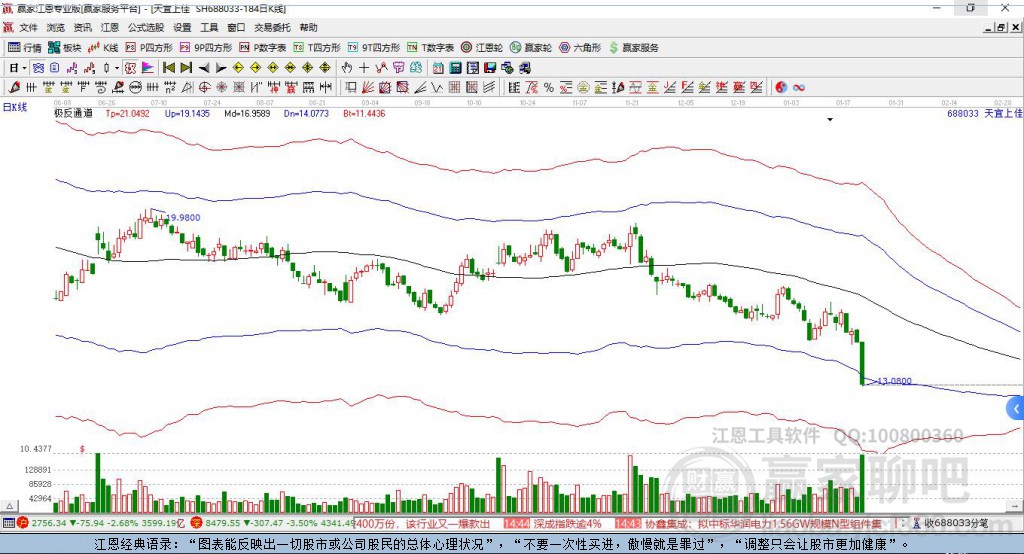
Task: Launch the 江恩轮 Gann wheel
Action: pos(482,48)
